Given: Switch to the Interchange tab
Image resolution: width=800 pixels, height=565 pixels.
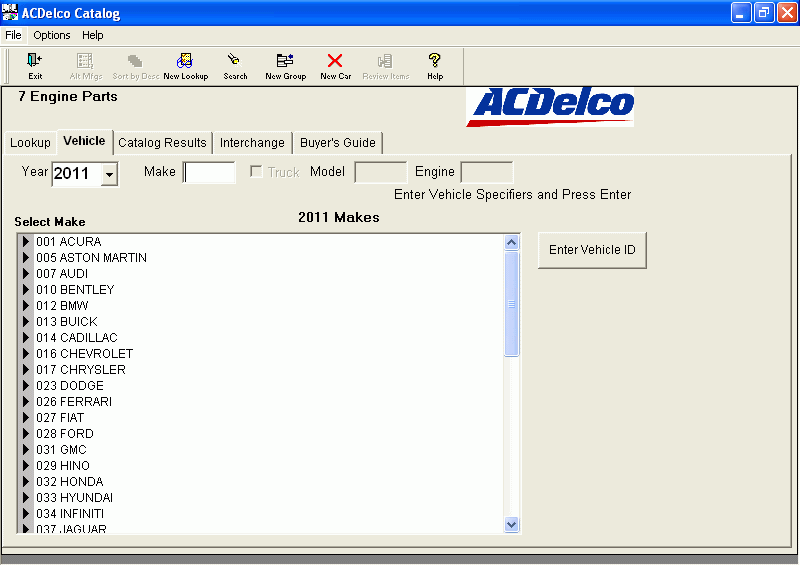Looking at the screenshot, I should pyautogui.click(x=252, y=143).
